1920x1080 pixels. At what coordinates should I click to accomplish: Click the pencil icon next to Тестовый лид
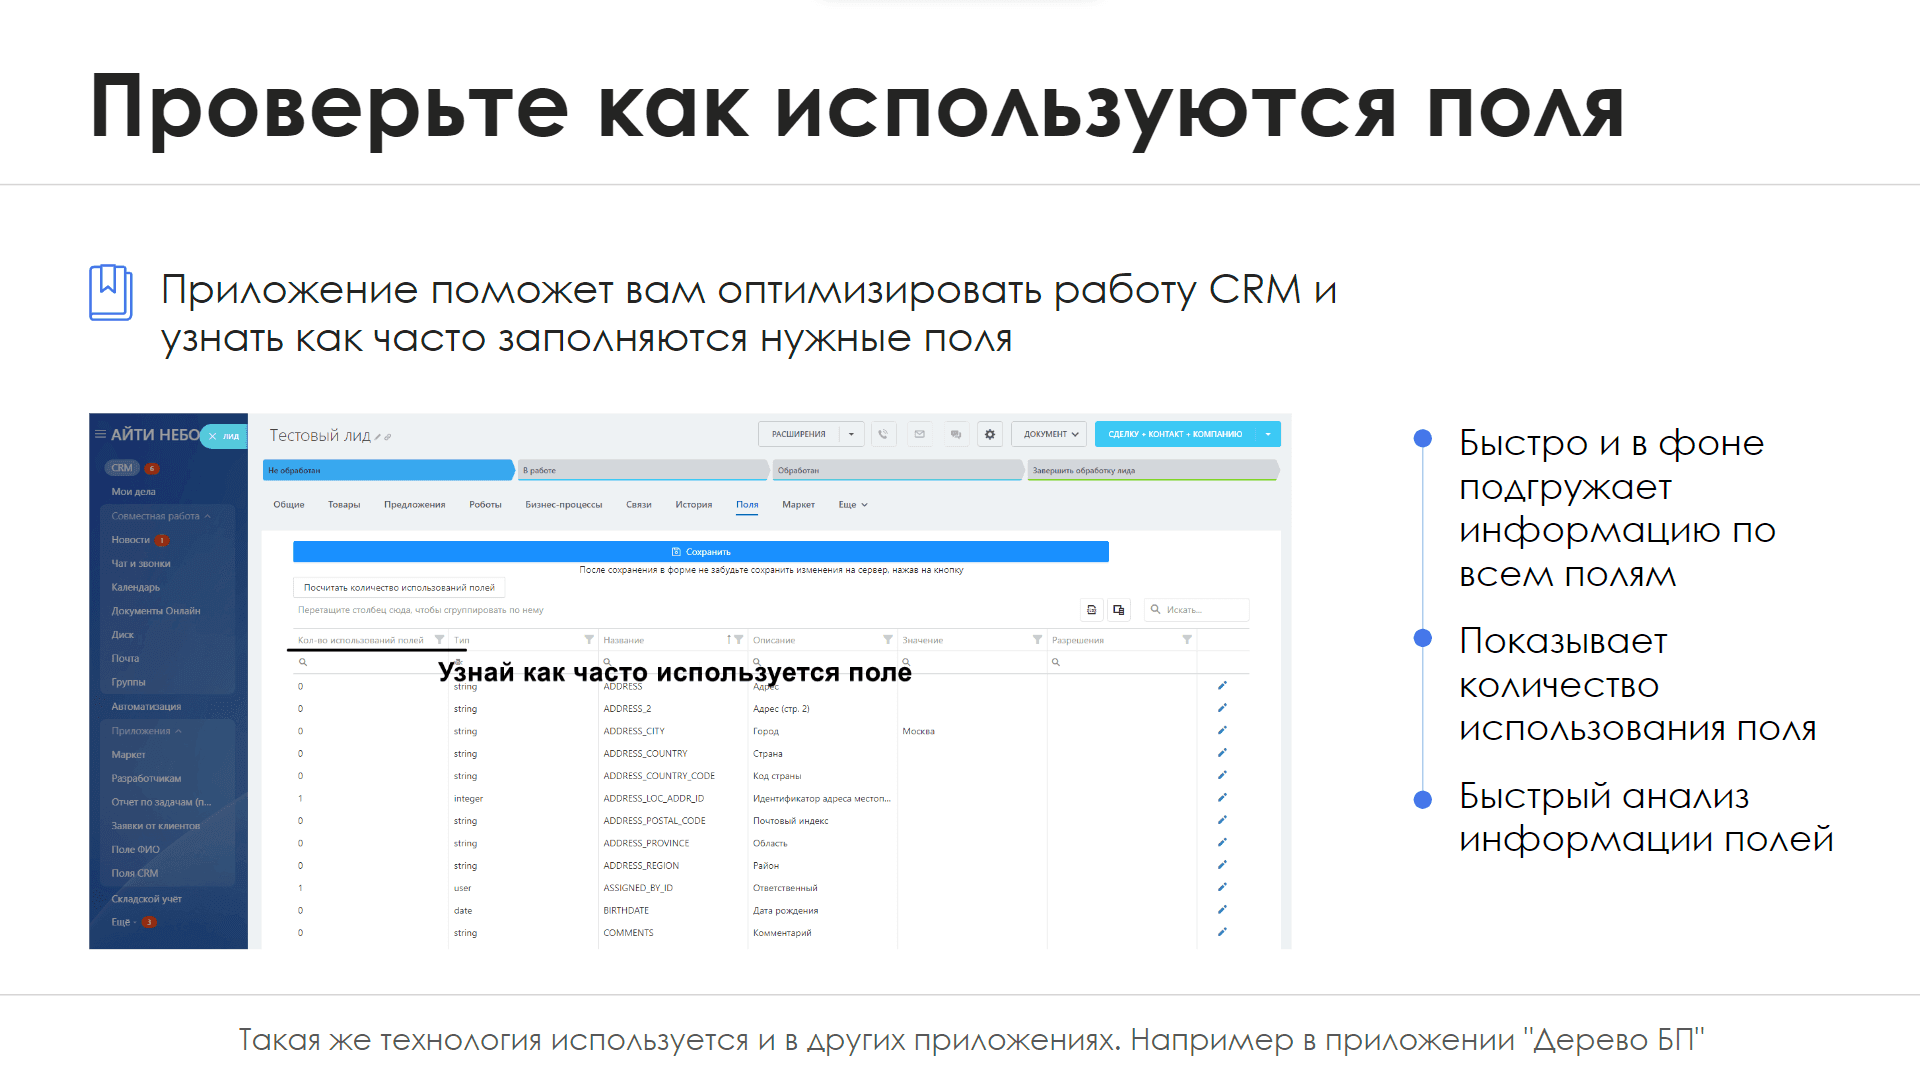[x=378, y=437]
